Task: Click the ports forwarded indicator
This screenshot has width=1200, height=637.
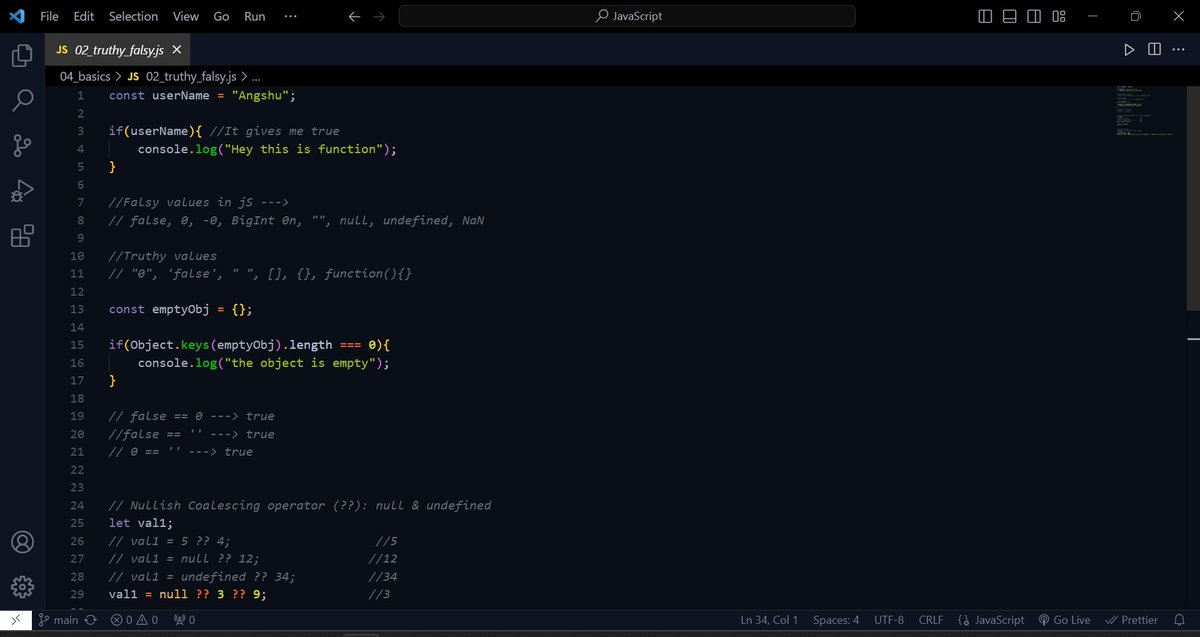Action: coord(184,620)
